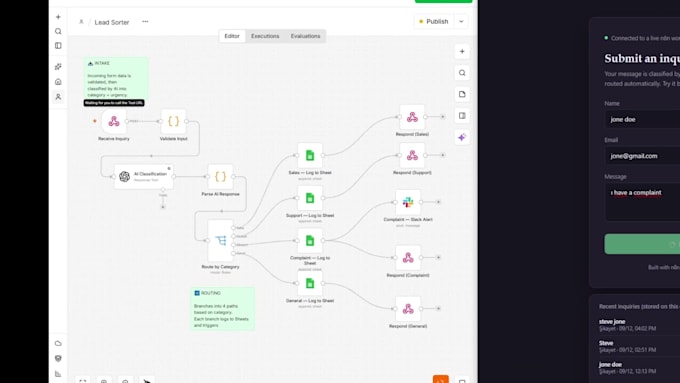Viewport: 680px width, 383px height.
Task: Select the Complaint — Slack Alert node
Action: coord(408,202)
